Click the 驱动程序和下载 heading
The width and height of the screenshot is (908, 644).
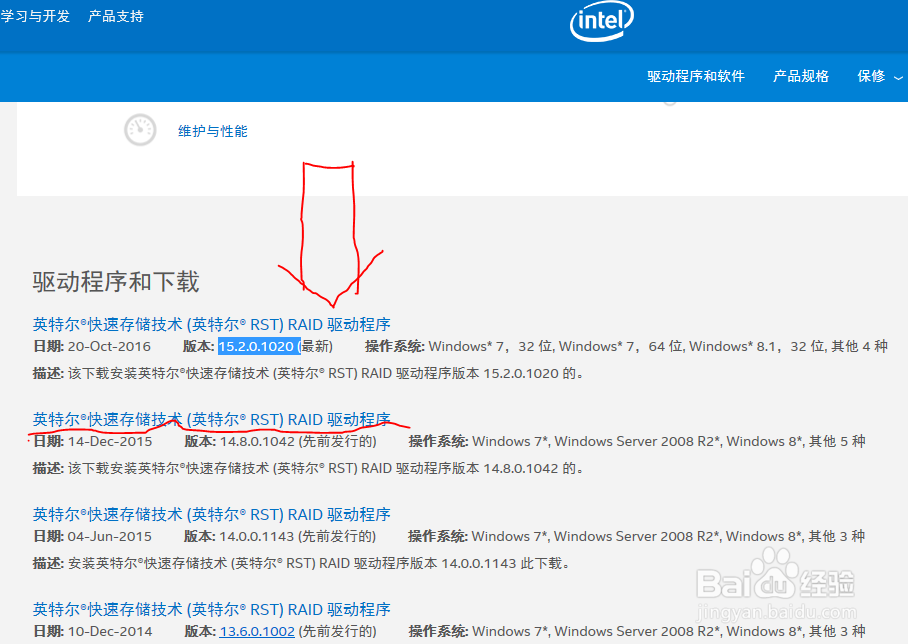coord(116,282)
